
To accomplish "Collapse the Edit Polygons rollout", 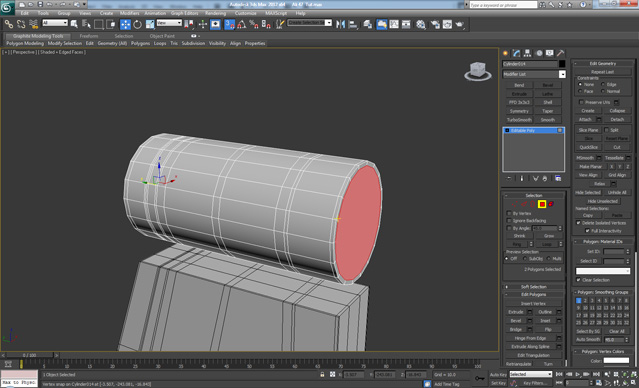I will point(534,295).
